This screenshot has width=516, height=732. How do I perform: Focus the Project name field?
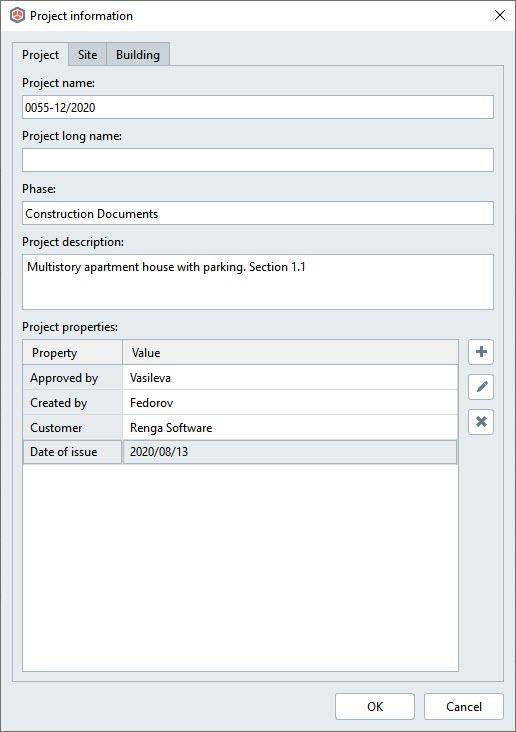point(258,107)
